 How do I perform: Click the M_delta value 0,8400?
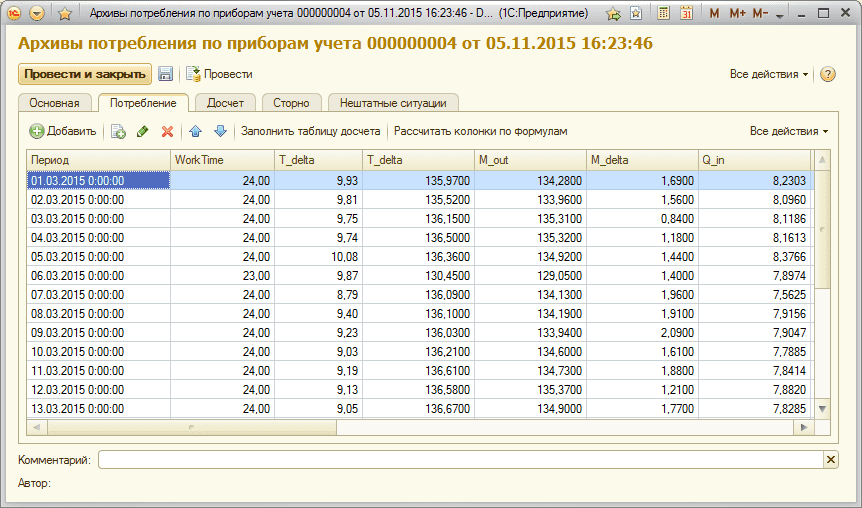(x=642, y=219)
